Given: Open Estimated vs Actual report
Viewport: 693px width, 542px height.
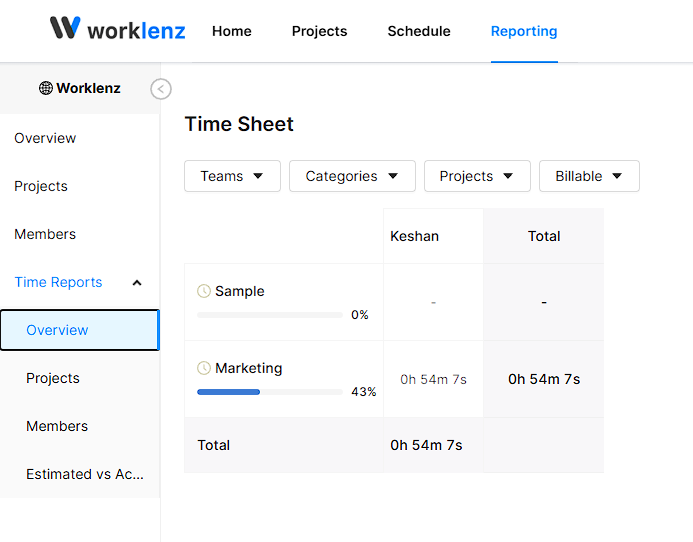Looking at the screenshot, I should click(x=85, y=474).
